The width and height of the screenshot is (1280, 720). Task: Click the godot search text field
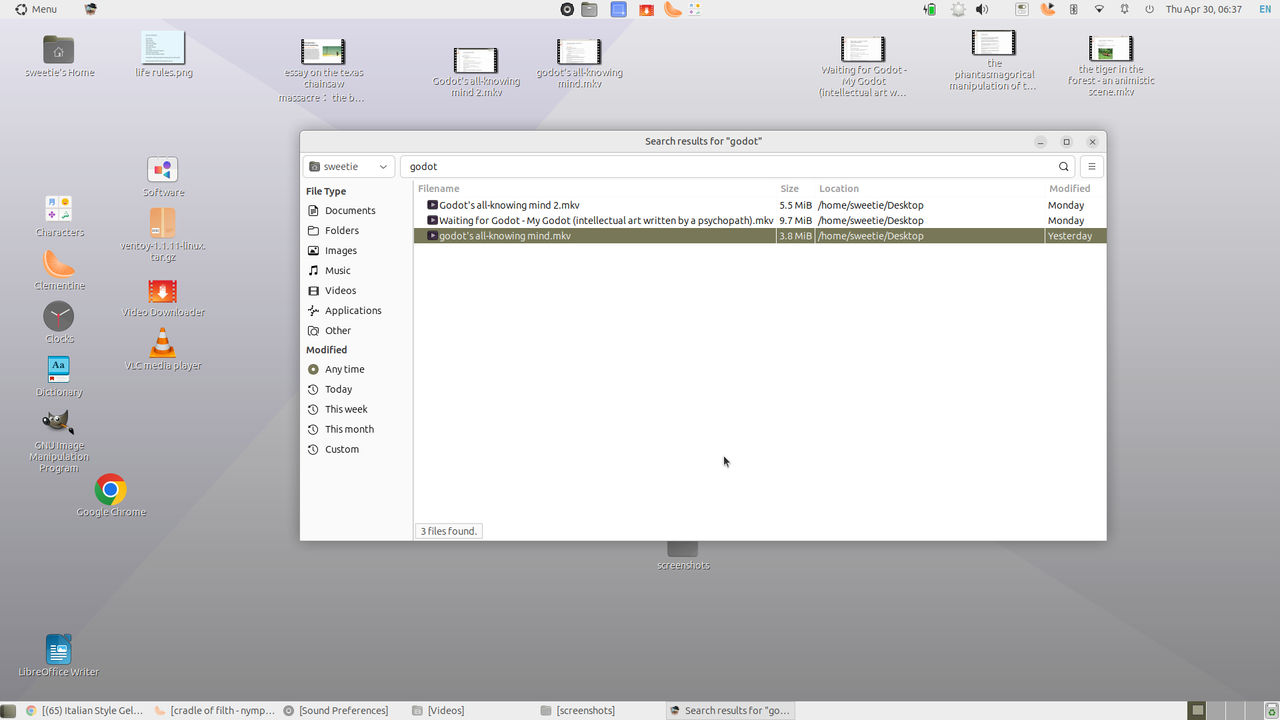pos(728,167)
